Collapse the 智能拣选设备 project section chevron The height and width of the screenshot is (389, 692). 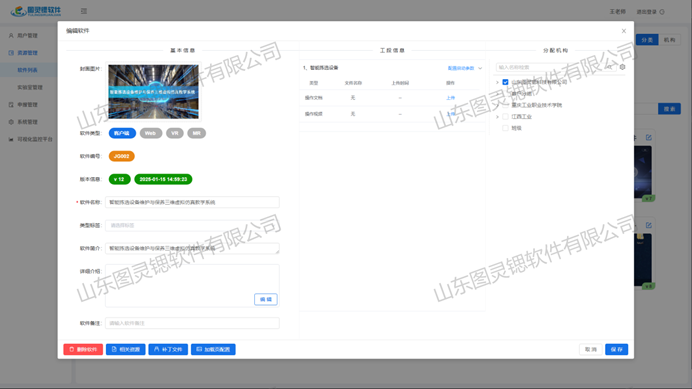click(480, 68)
